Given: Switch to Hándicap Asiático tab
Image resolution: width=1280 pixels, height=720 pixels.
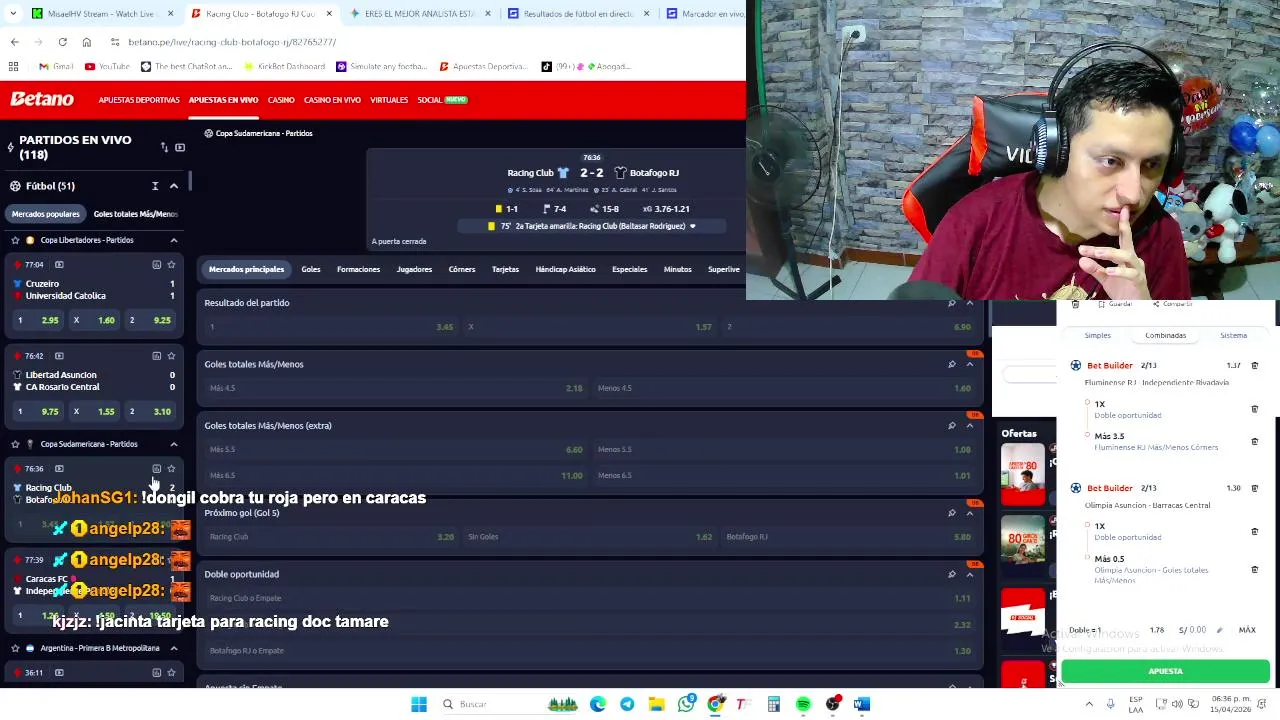Looking at the screenshot, I should (x=565, y=269).
